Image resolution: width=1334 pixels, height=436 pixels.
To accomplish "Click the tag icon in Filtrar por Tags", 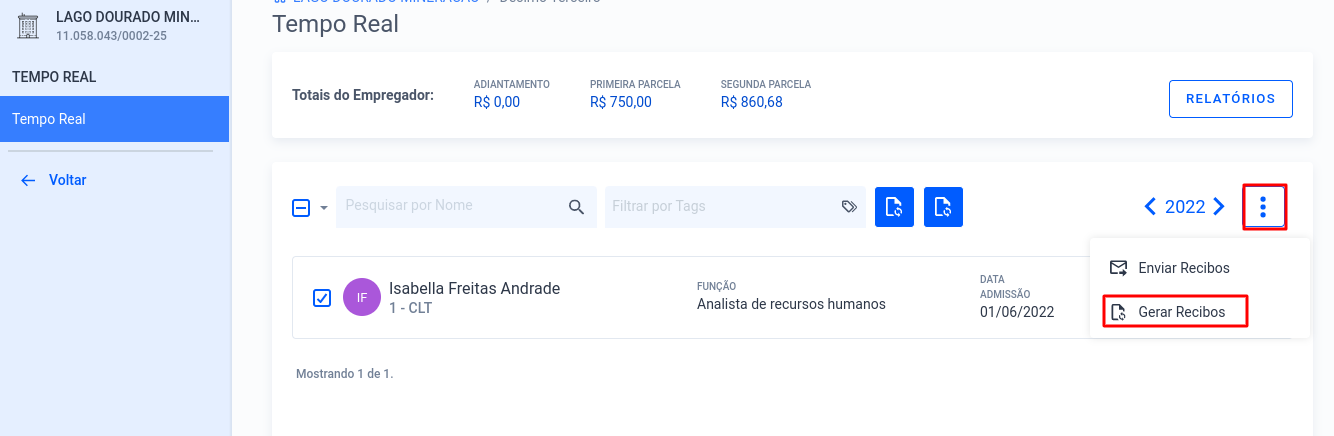I will click(x=849, y=207).
